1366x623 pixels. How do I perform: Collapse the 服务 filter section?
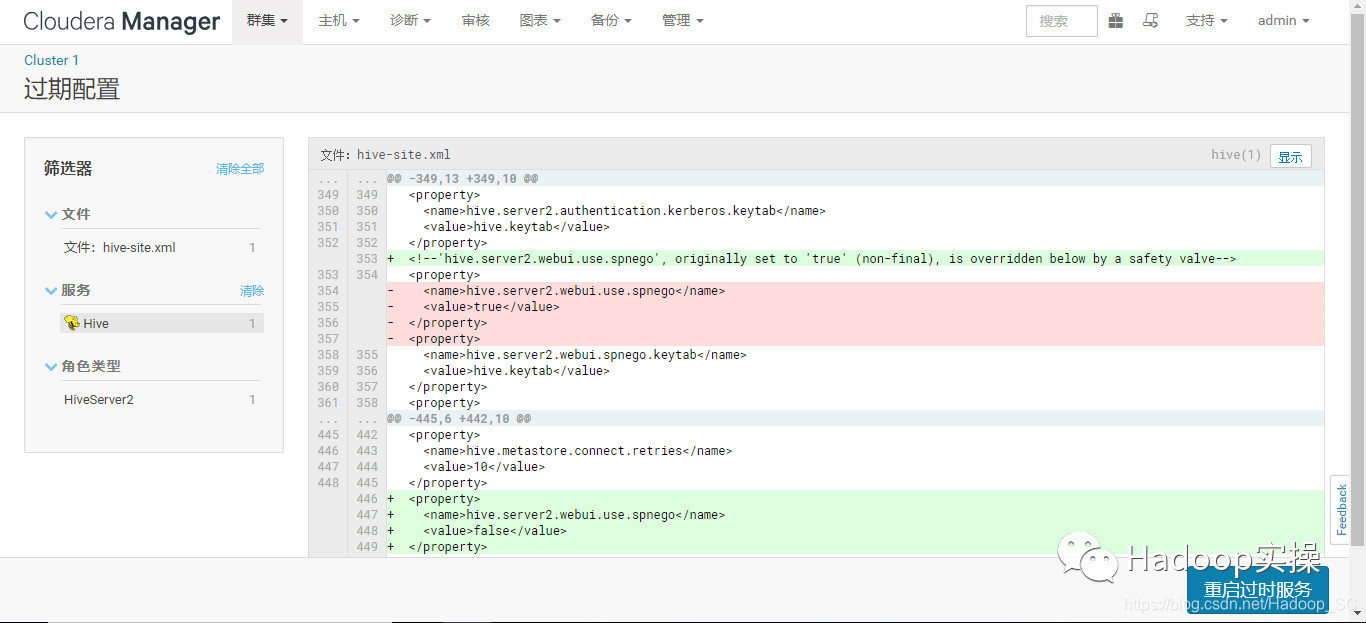[x=68, y=290]
